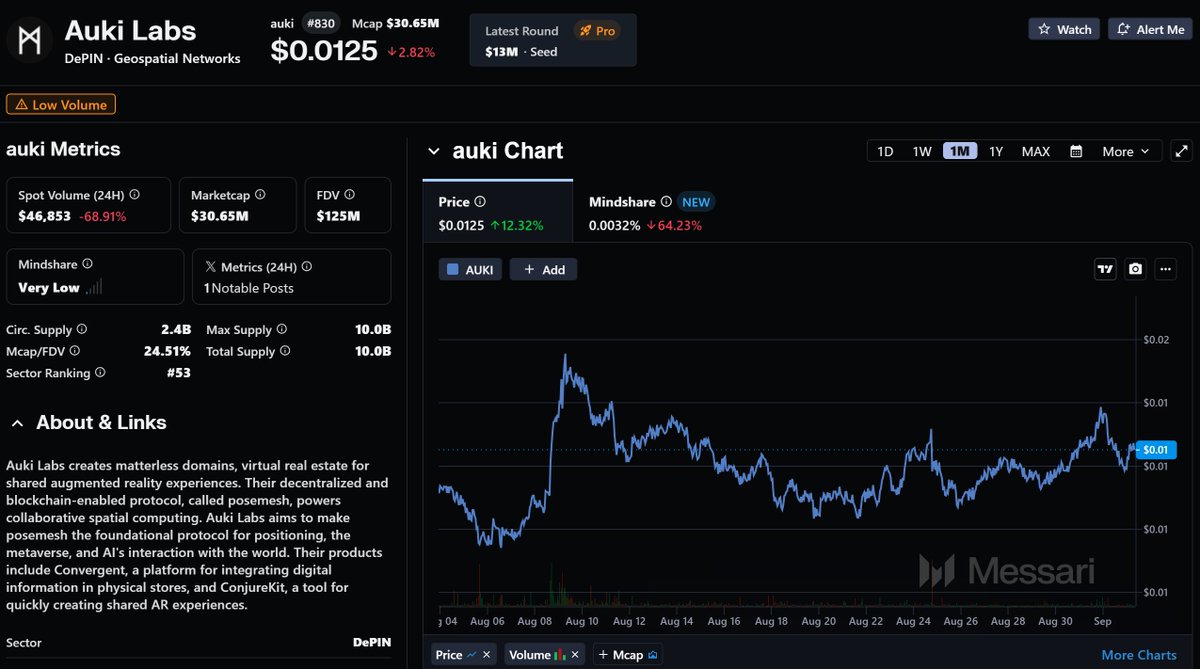The image size is (1200, 669).
Task: Click the AUKI series chip
Action: (470, 269)
